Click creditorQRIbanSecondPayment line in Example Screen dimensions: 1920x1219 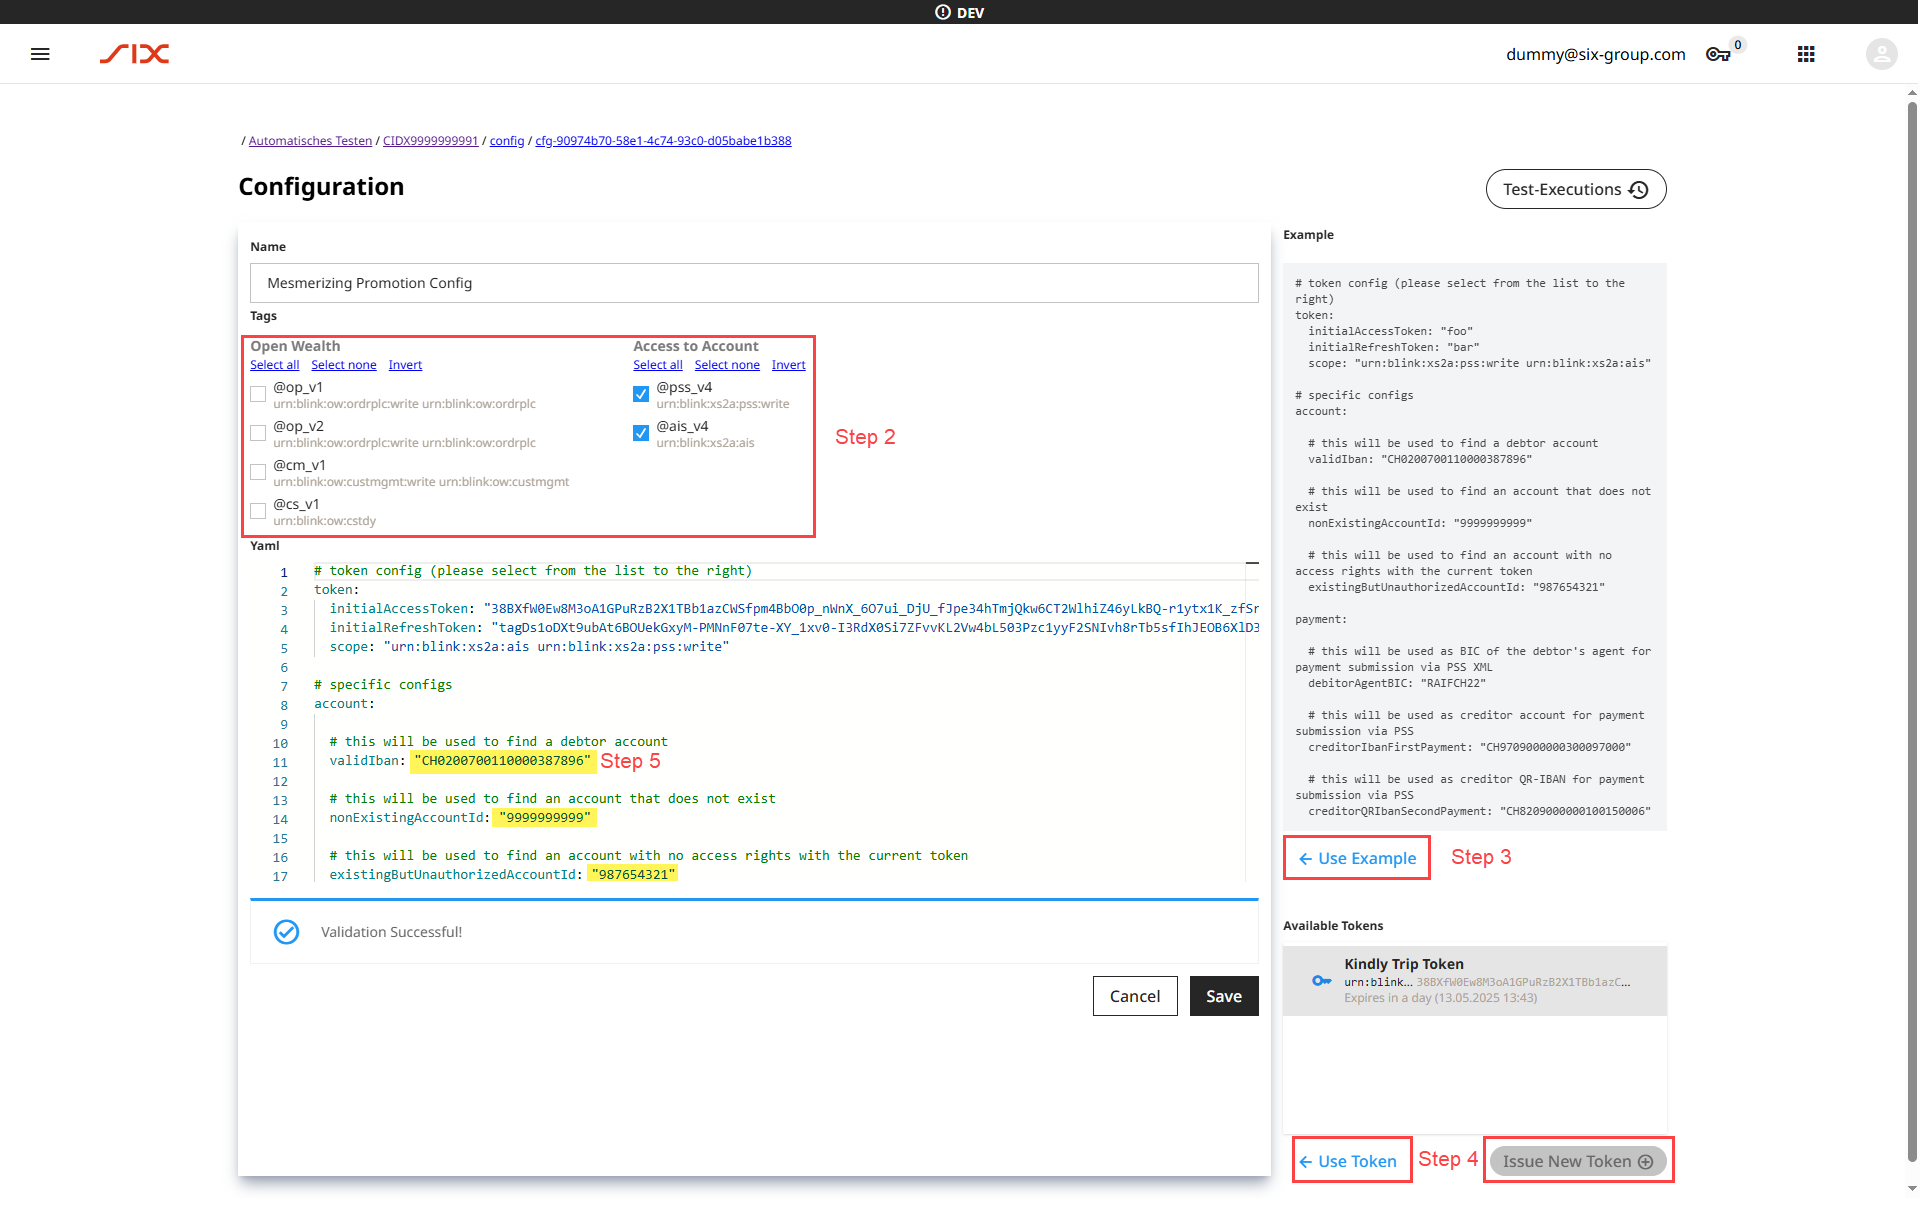point(1480,811)
